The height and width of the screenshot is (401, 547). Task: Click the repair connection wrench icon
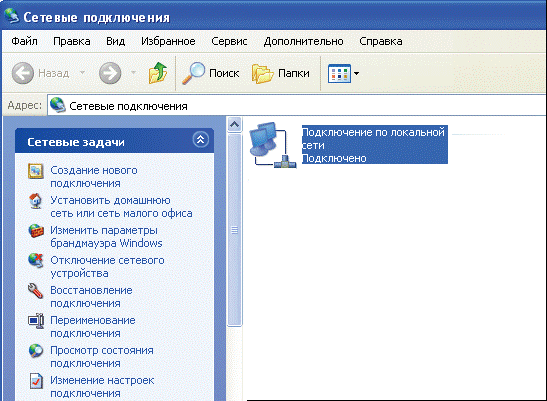point(36,291)
